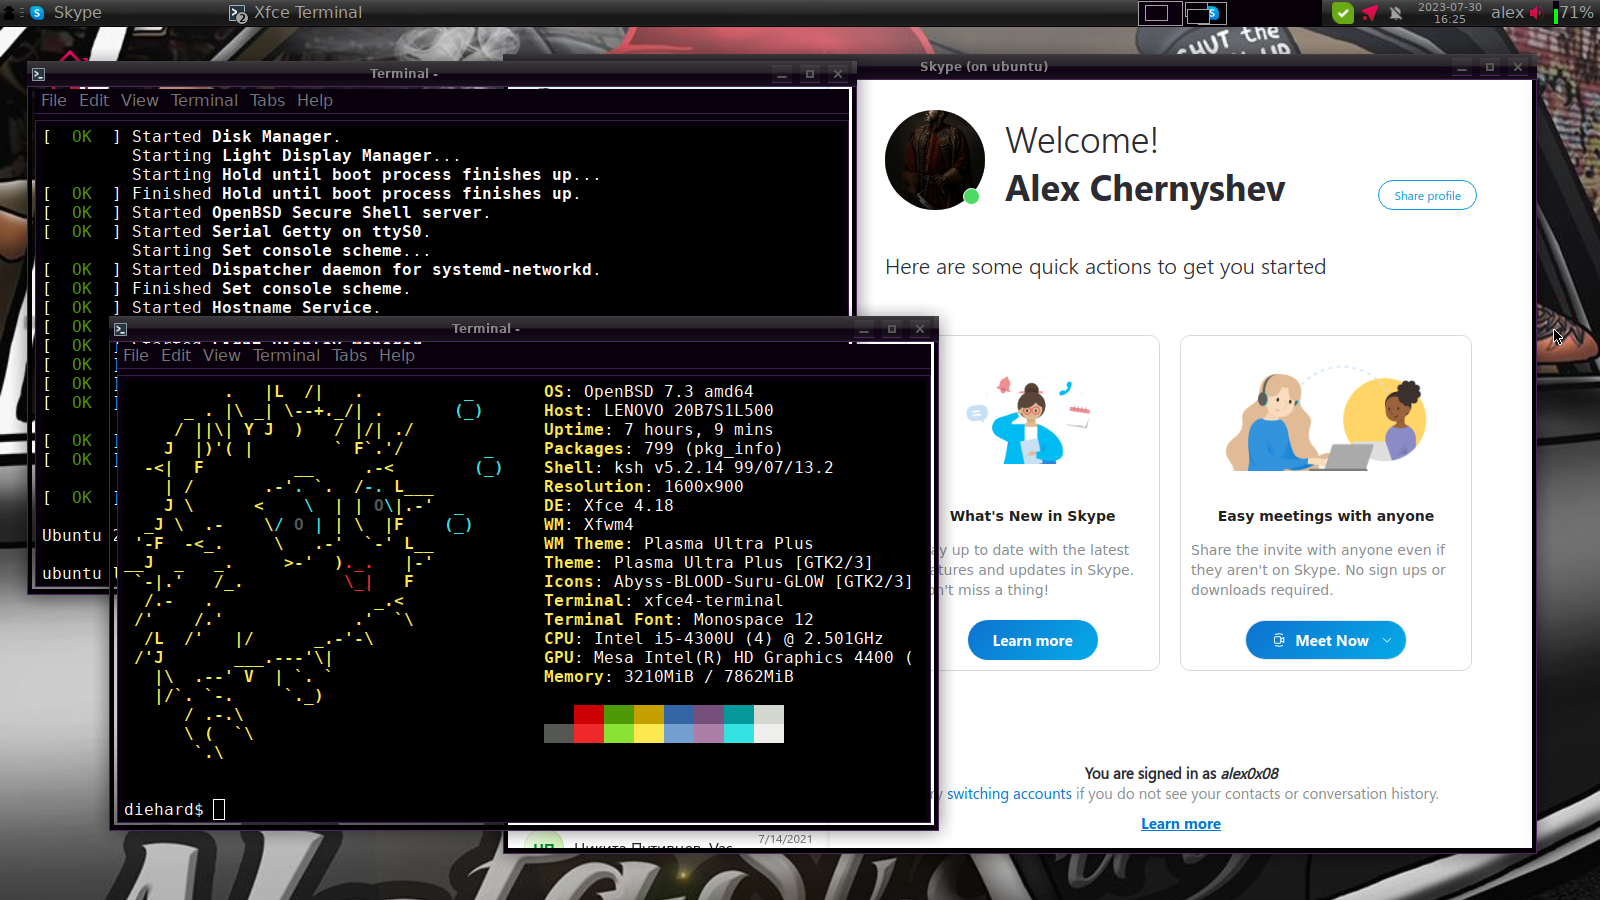
Task: Click the 'Terminal Font: Monospace 12' line
Action: pos(678,620)
